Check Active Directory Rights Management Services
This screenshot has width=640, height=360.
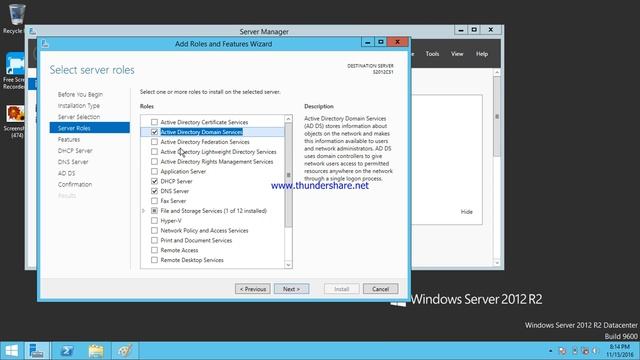(154, 162)
